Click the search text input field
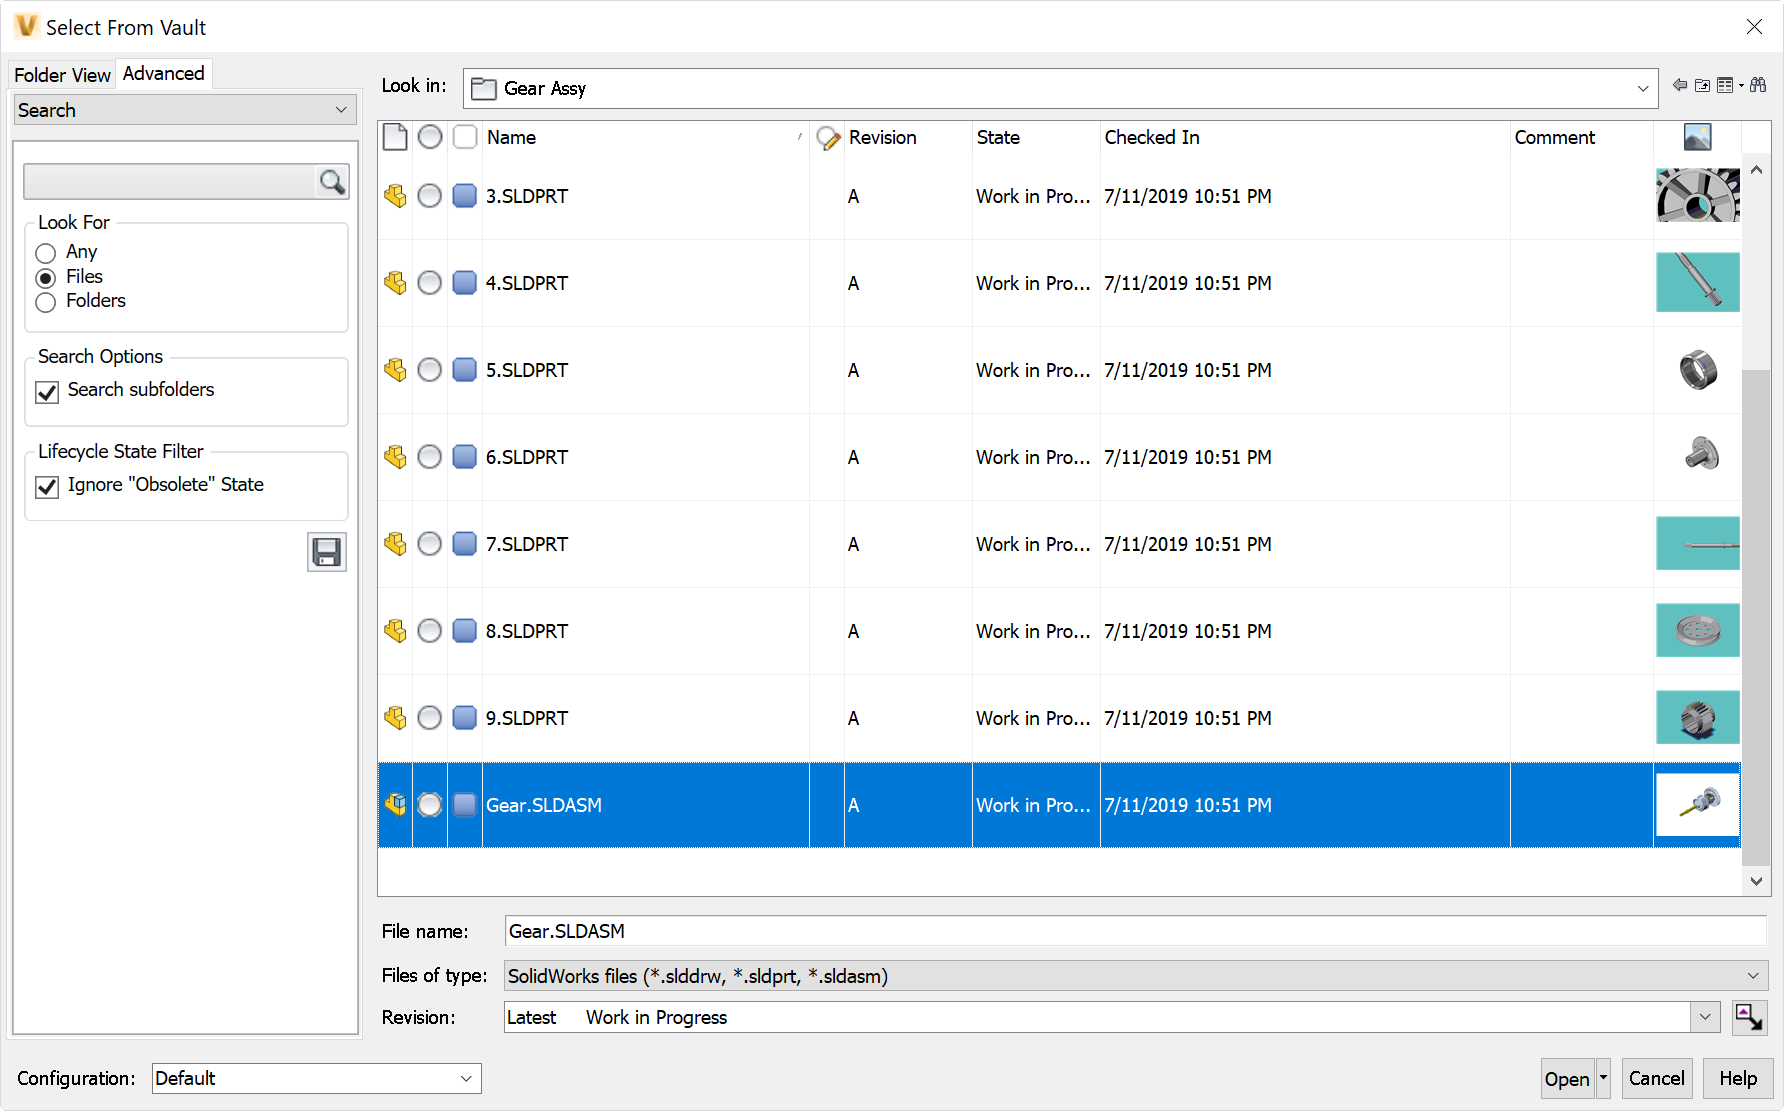1784x1111 pixels. (x=170, y=181)
